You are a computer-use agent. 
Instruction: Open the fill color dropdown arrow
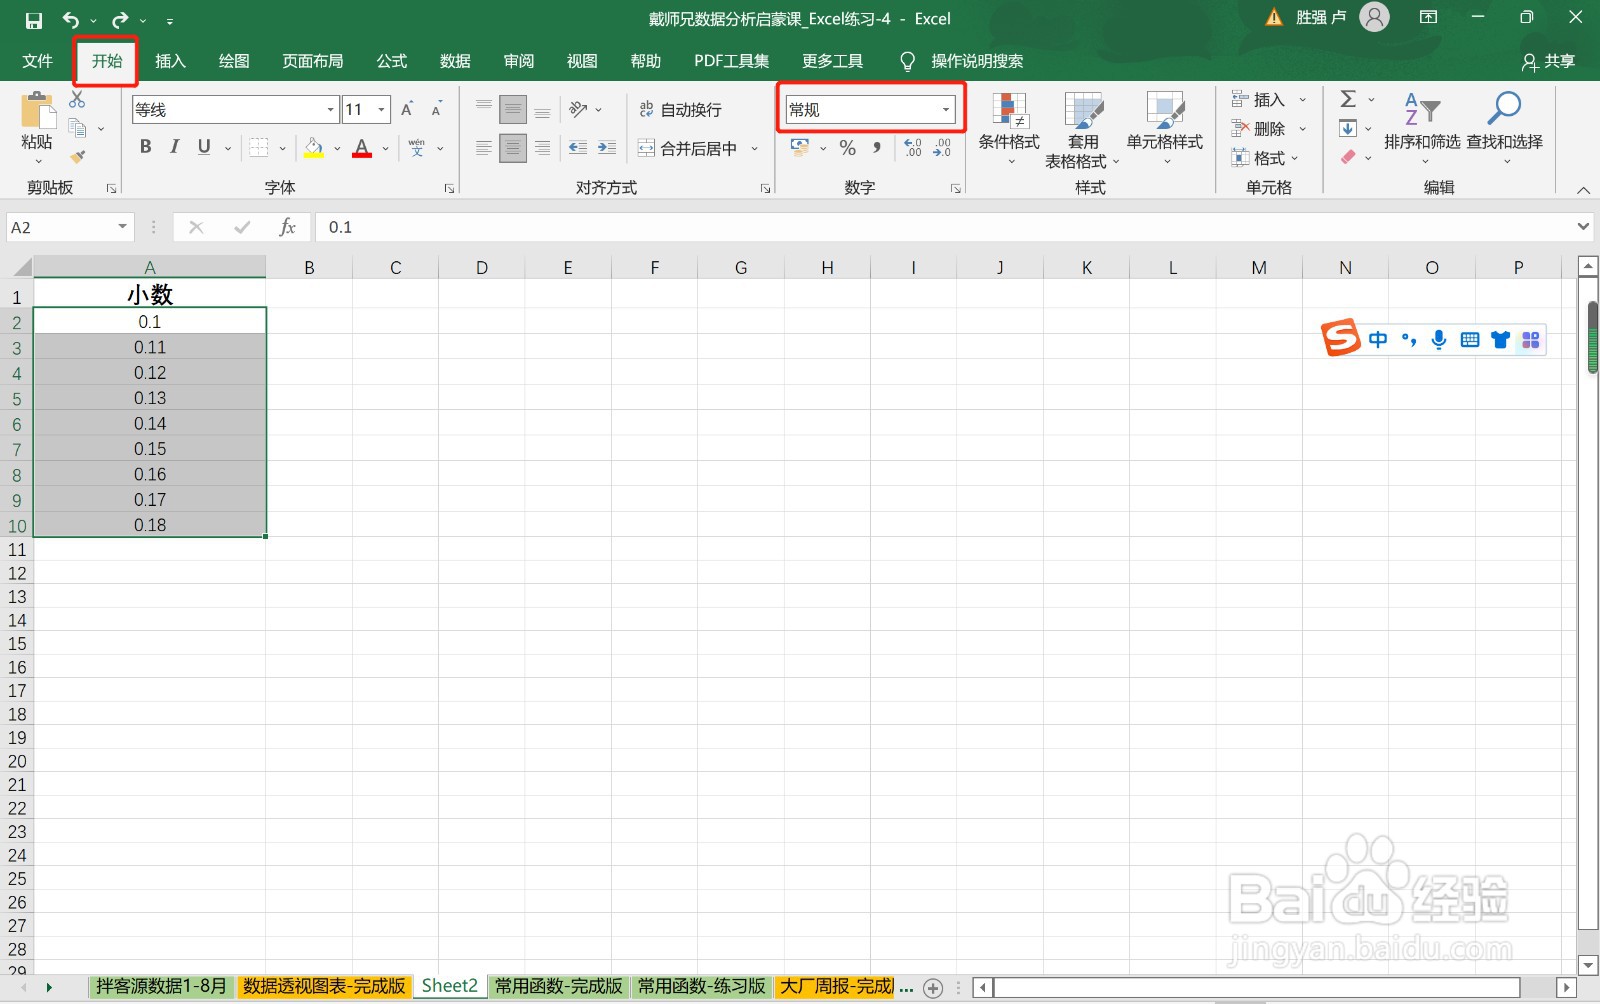(x=335, y=148)
